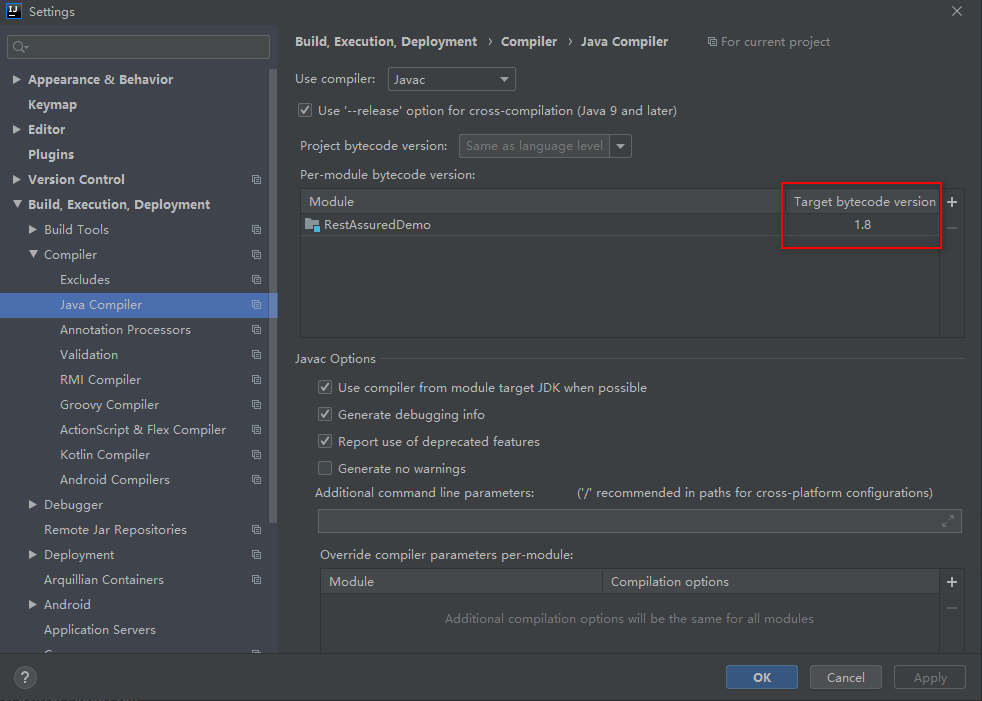Click Compiler in the breadcrumb
This screenshot has width=982, height=701.
pyautogui.click(x=529, y=41)
